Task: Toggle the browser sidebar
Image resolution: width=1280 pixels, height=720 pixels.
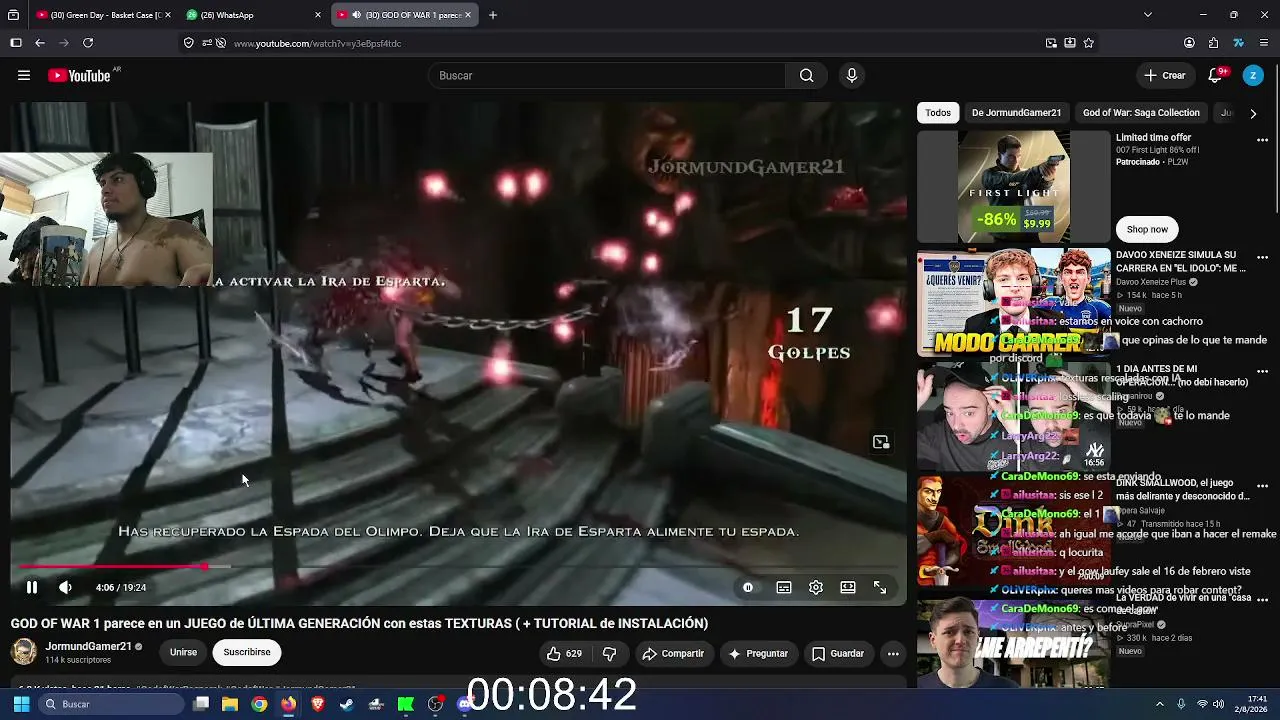Action: point(16,43)
